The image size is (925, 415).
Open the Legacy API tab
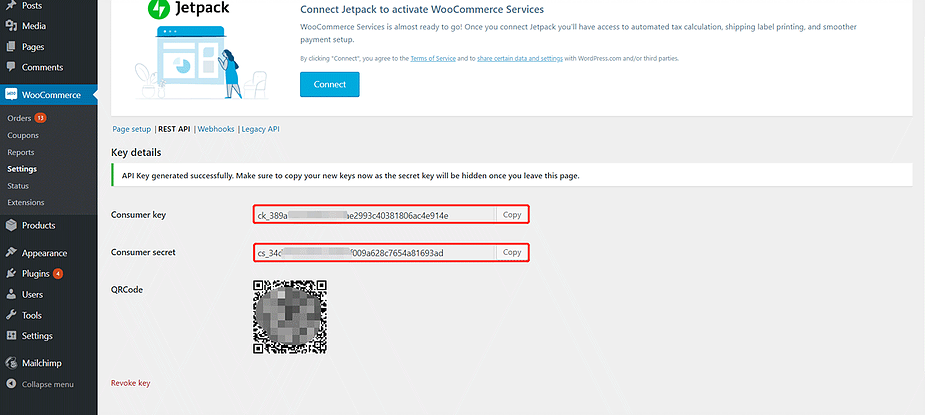[260, 129]
